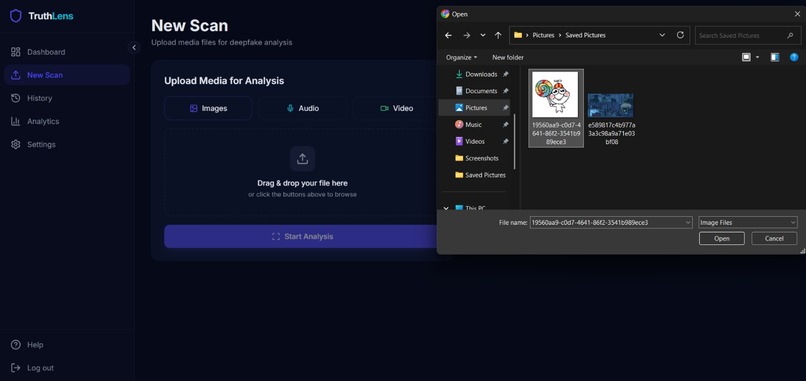Click the New folder button
Image resolution: width=806 pixels, height=381 pixels.
tap(508, 58)
